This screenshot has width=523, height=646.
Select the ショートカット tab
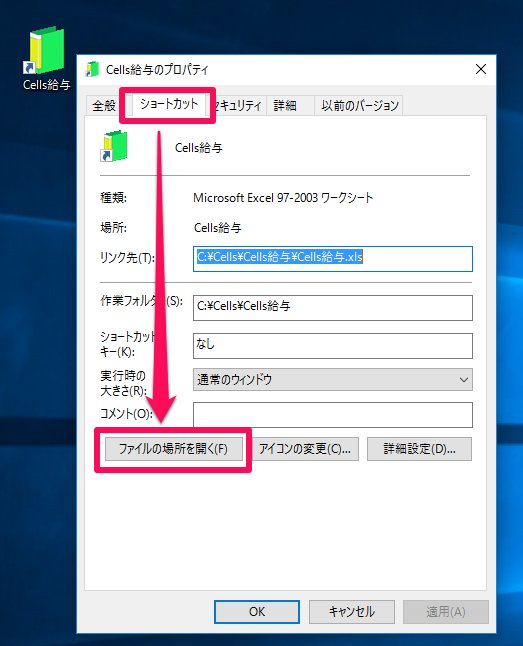[x=169, y=104]
